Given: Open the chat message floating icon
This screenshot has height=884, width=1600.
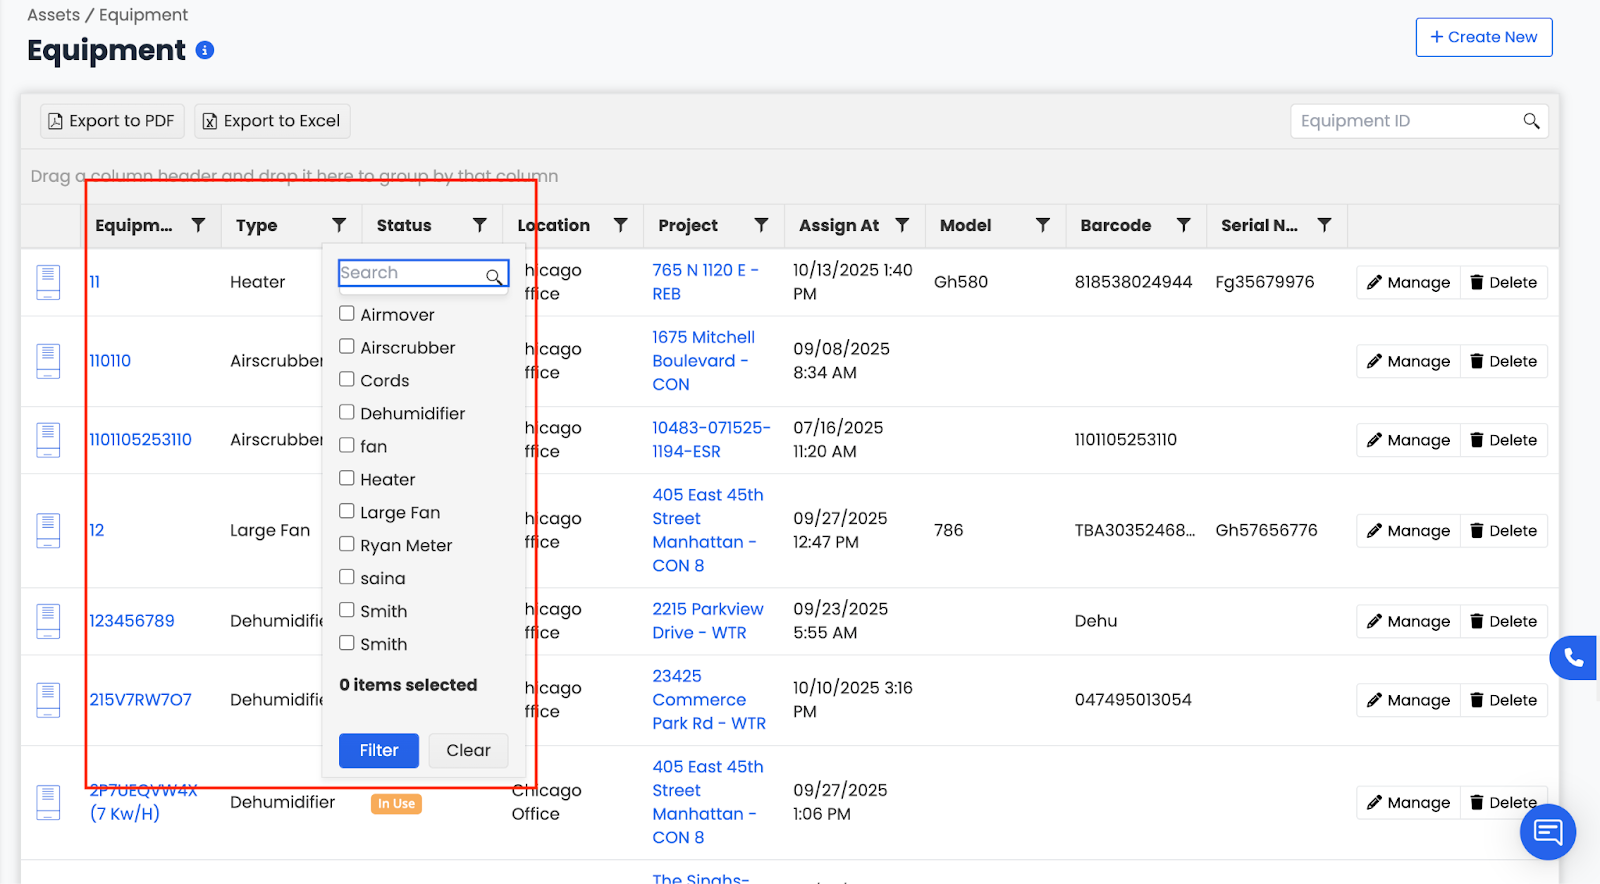Looking at the screenshot, I should [x=1548, y=831].
